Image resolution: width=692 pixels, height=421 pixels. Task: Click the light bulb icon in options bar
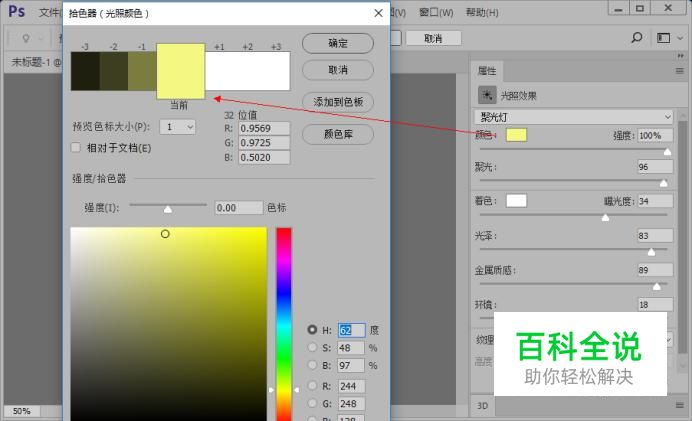(26, 38)
